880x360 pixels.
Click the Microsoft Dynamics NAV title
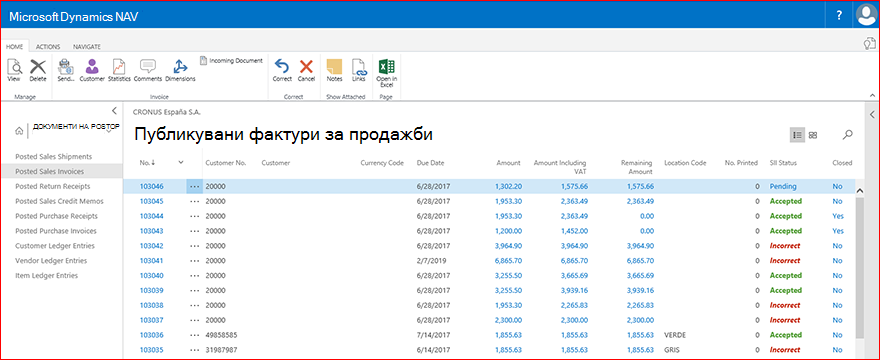click(74, 17)
